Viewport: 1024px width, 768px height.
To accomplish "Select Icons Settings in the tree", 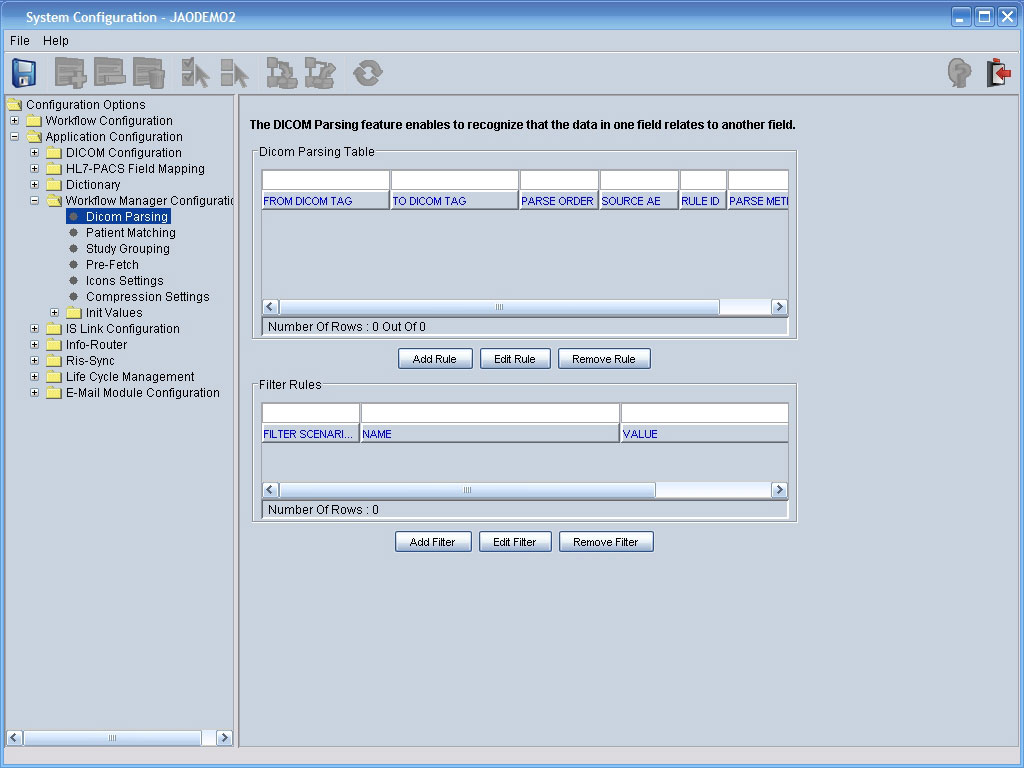I will click(125, 281).
